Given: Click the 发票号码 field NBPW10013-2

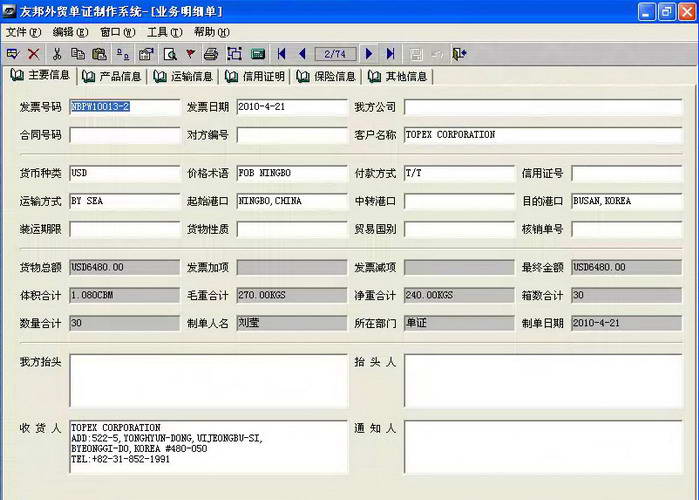Looking at the screenshot, I should click(125, 107).
